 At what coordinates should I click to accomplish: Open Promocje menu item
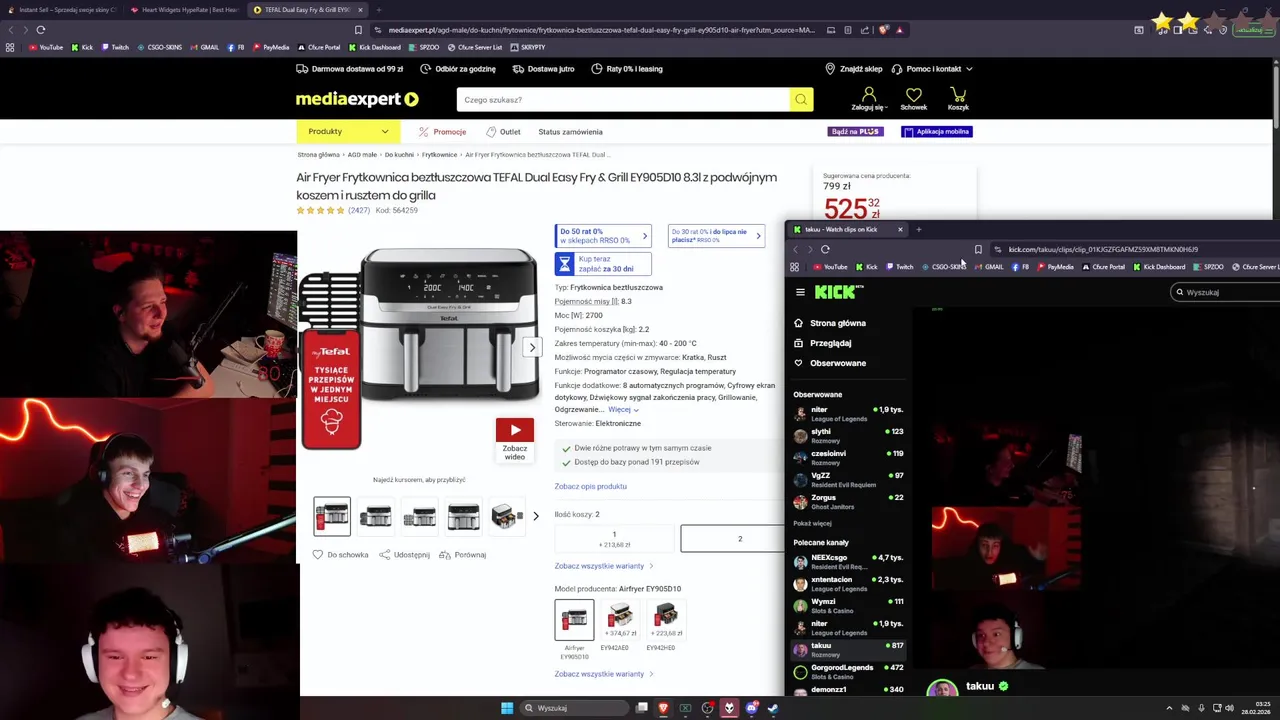443,132
